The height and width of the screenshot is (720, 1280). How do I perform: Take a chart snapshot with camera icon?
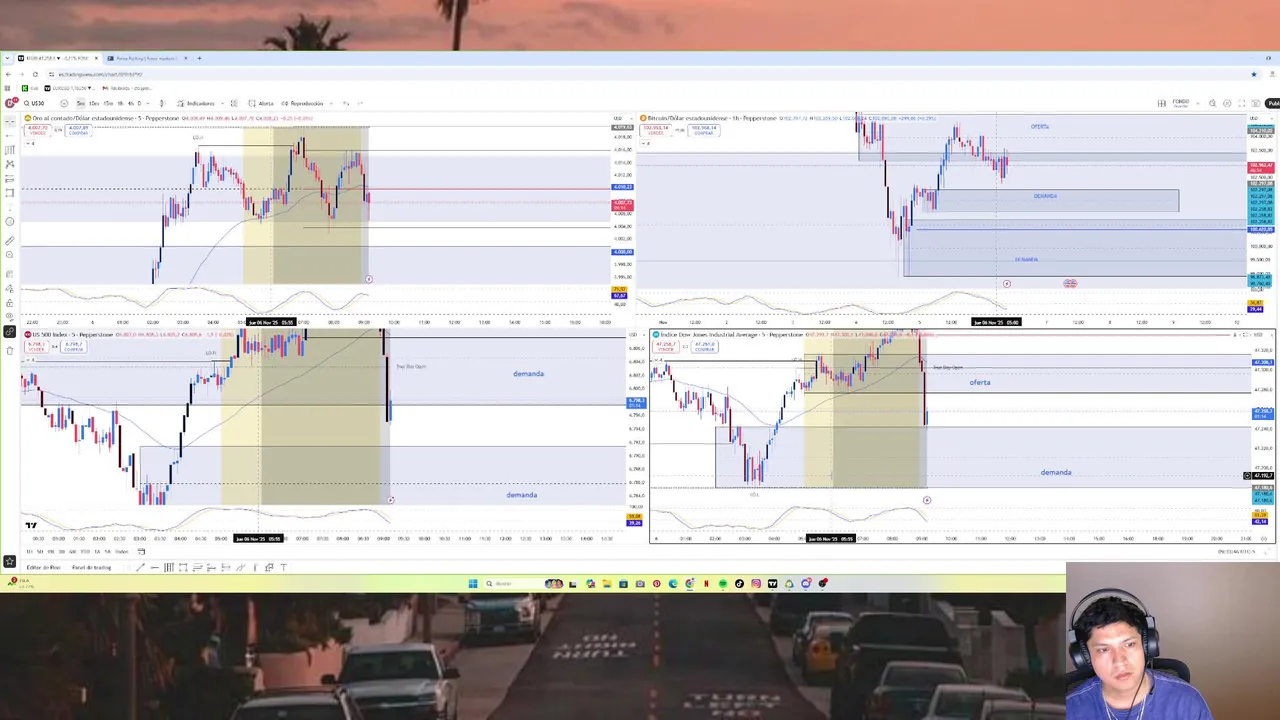tap(1255, 103)
